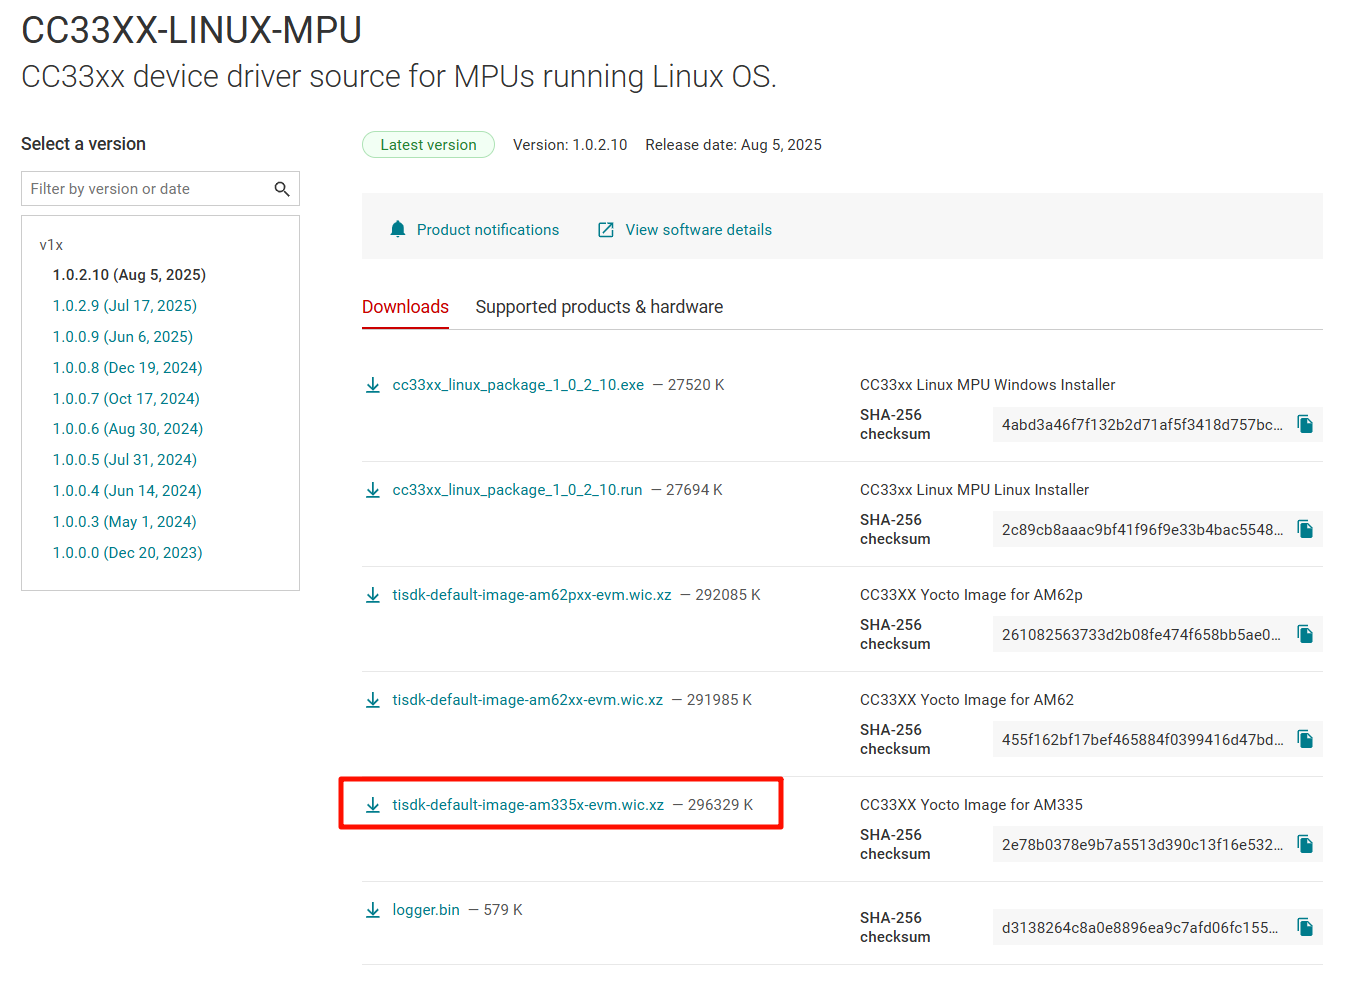Select version 1.0.0.4 (Jun 14, 2024)
This screenshot has width=1363, height=996.
click(x=127, y=491)
